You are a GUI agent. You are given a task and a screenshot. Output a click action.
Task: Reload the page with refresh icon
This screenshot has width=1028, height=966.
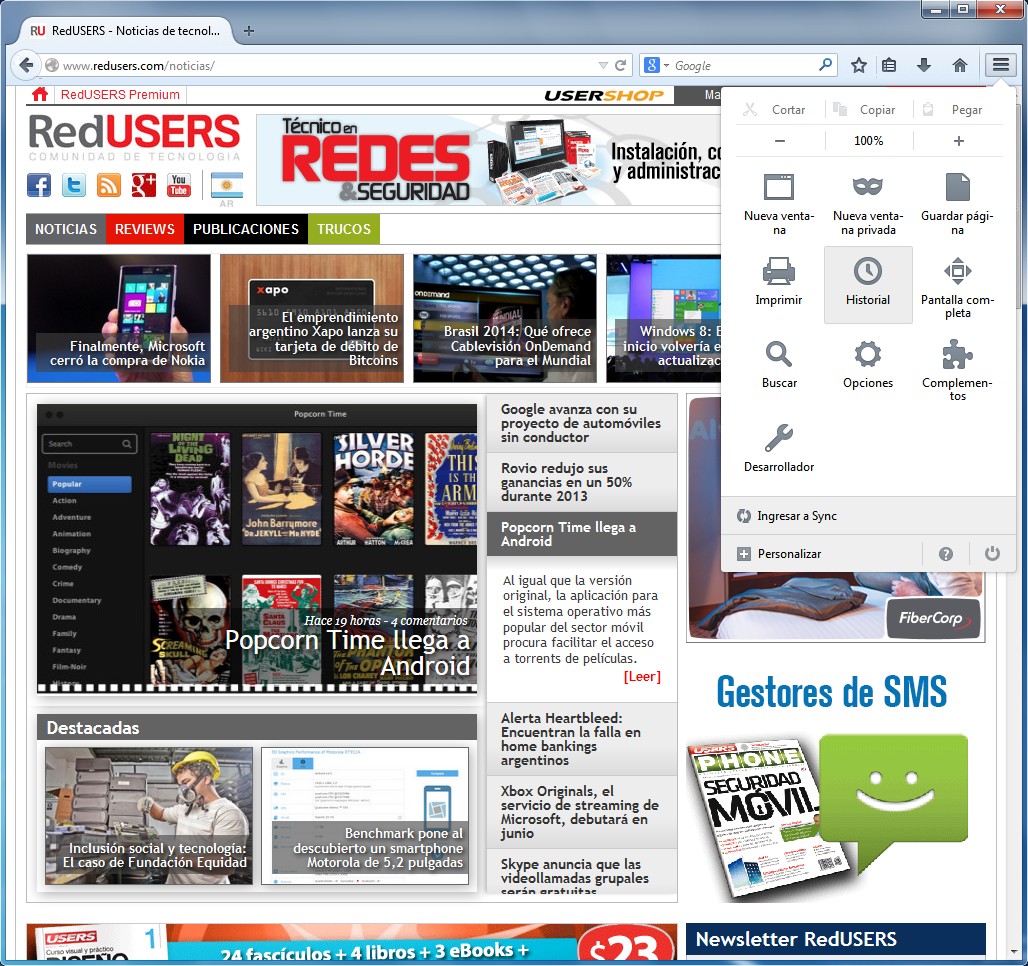[x=621, y=66]
